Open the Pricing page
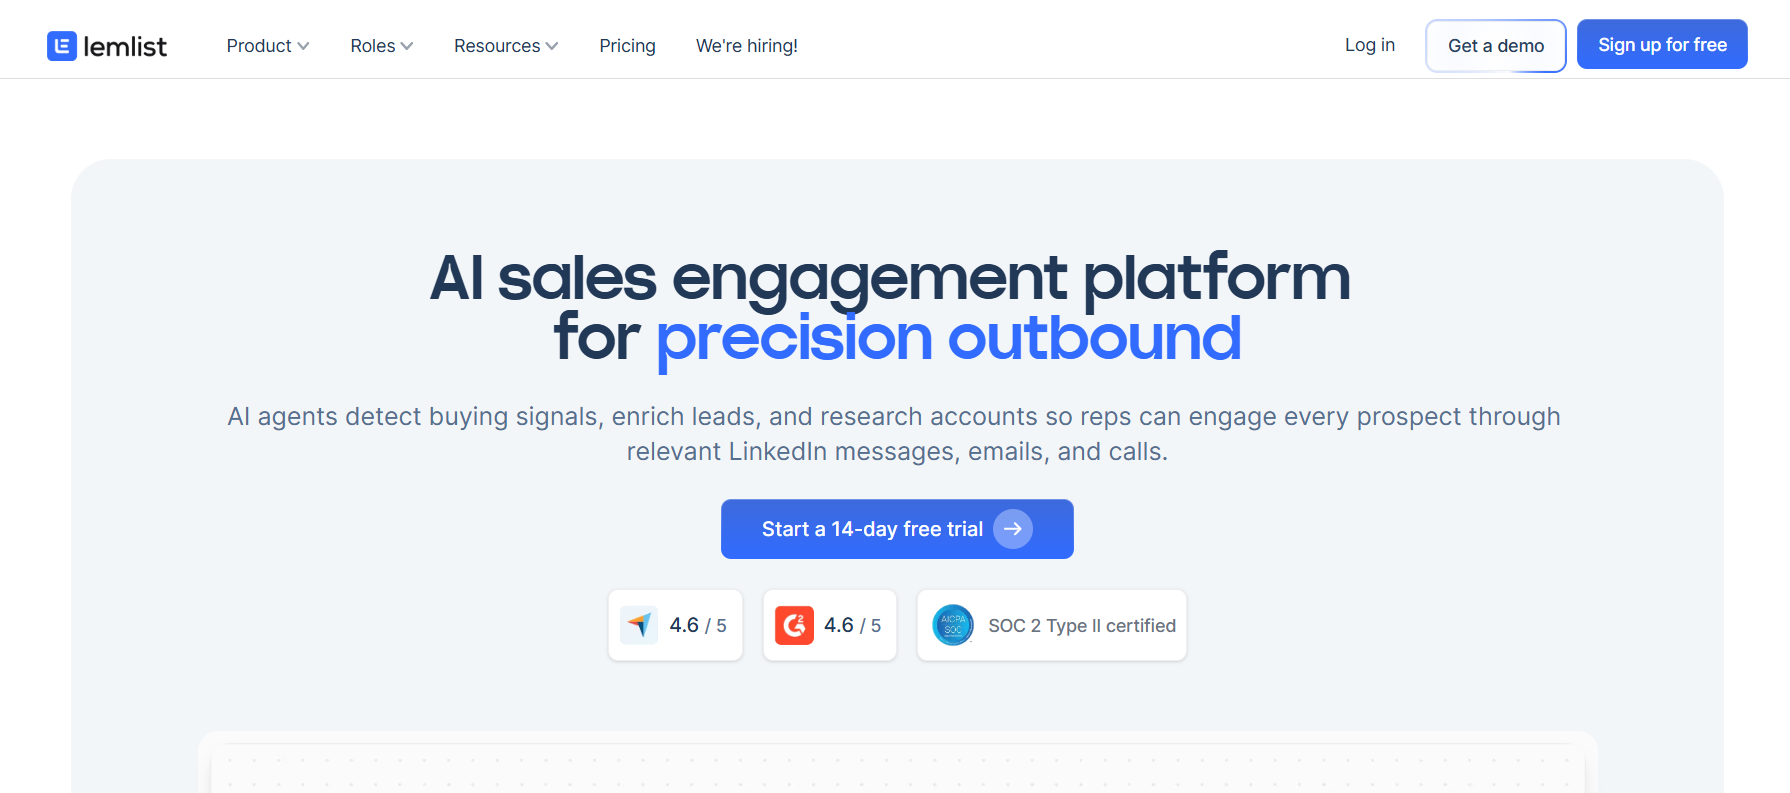This screenshot has height=793, width=1790. pos(627,46)
